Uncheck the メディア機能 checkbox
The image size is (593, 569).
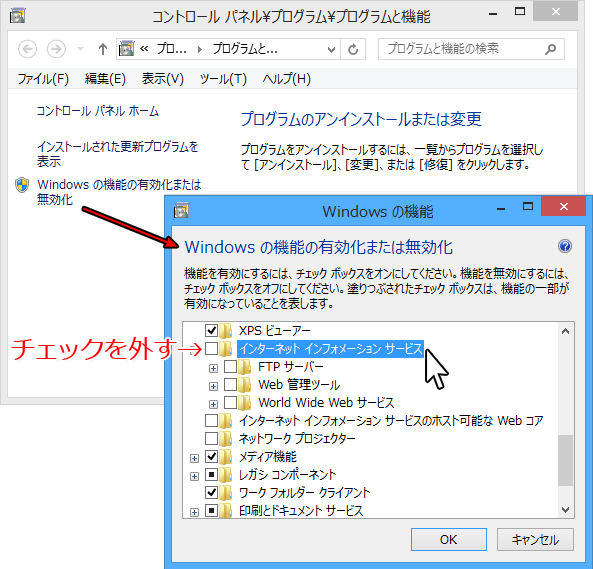pos(211,457)
